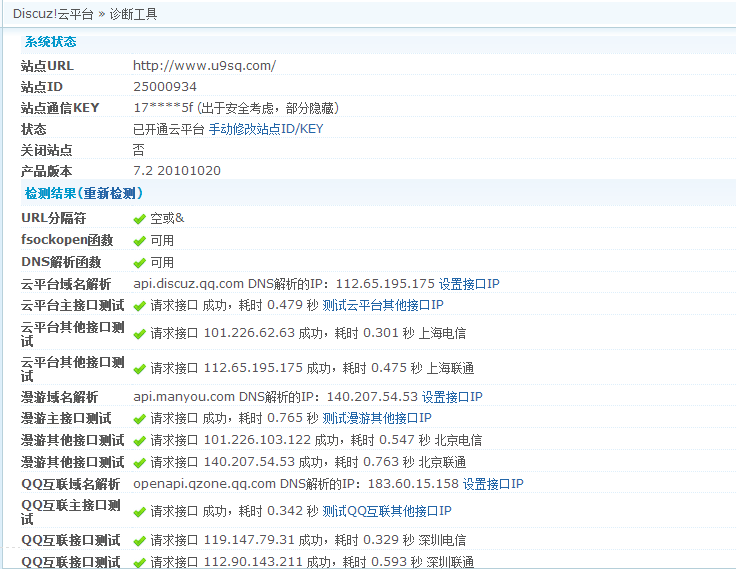
Task: Open 设置接口IP for openapi.qzone.qq.com
Action: pos(493,484)
